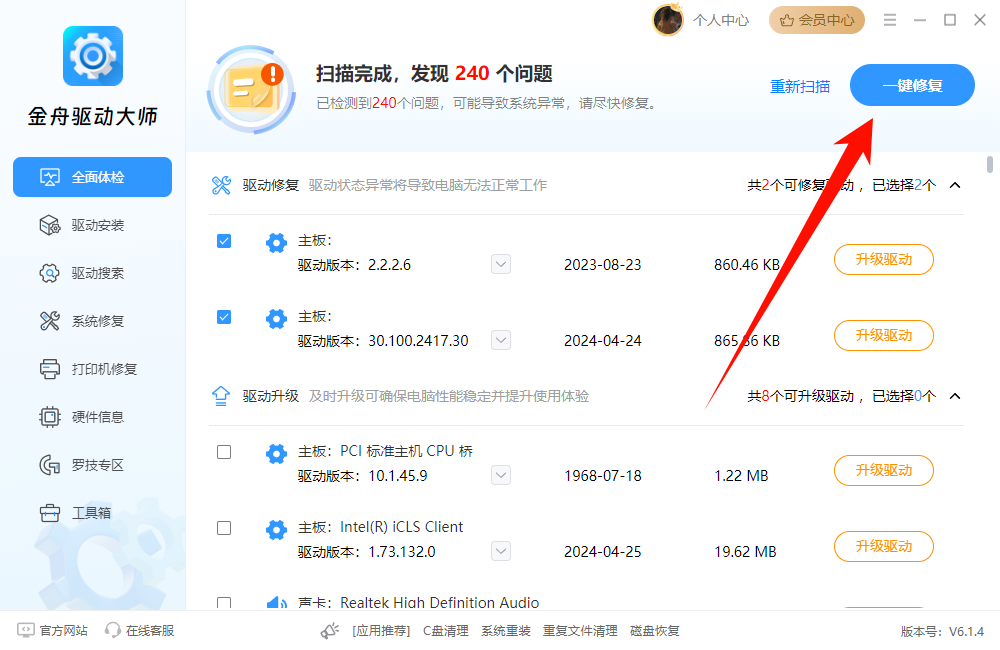Screen dimensions: 1000x650
Task: Collapse the 驱动修复 section
Action: [954, 185]
